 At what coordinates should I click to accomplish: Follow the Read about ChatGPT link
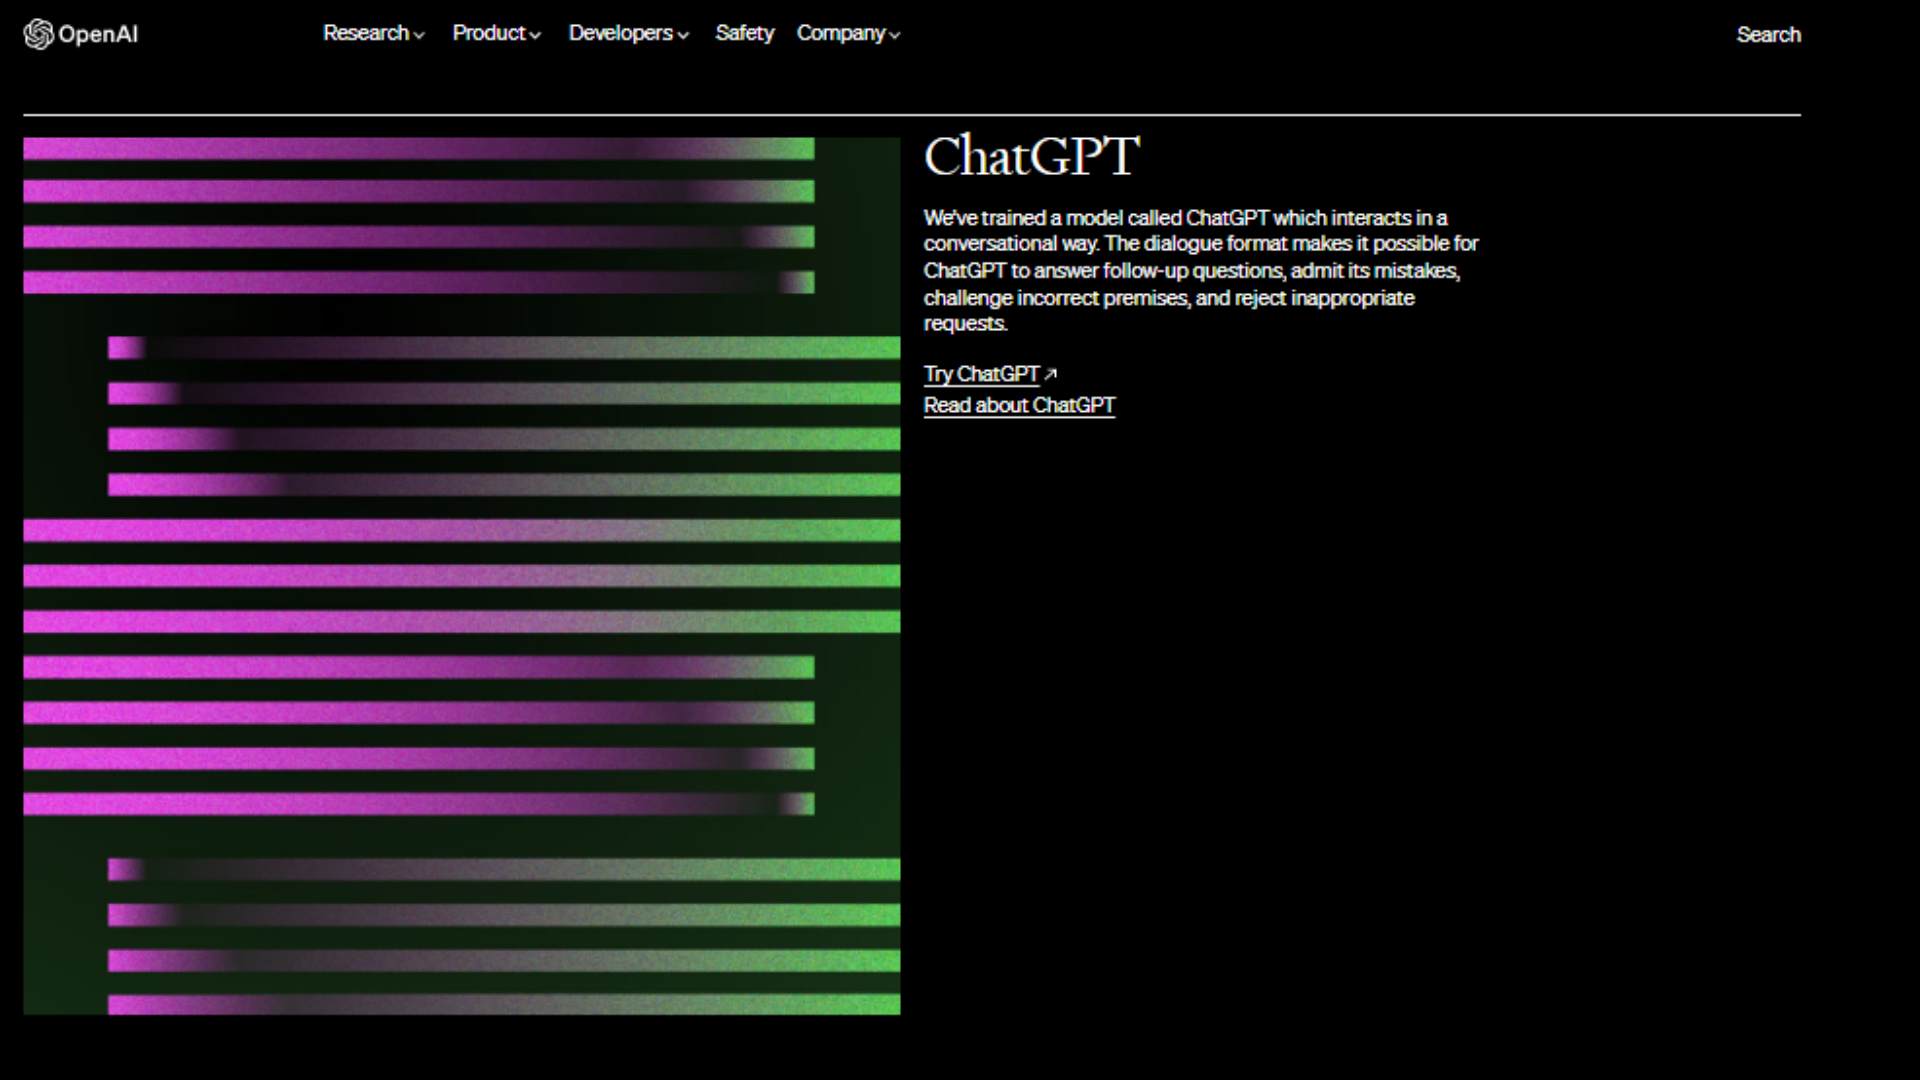[1019, 405]
